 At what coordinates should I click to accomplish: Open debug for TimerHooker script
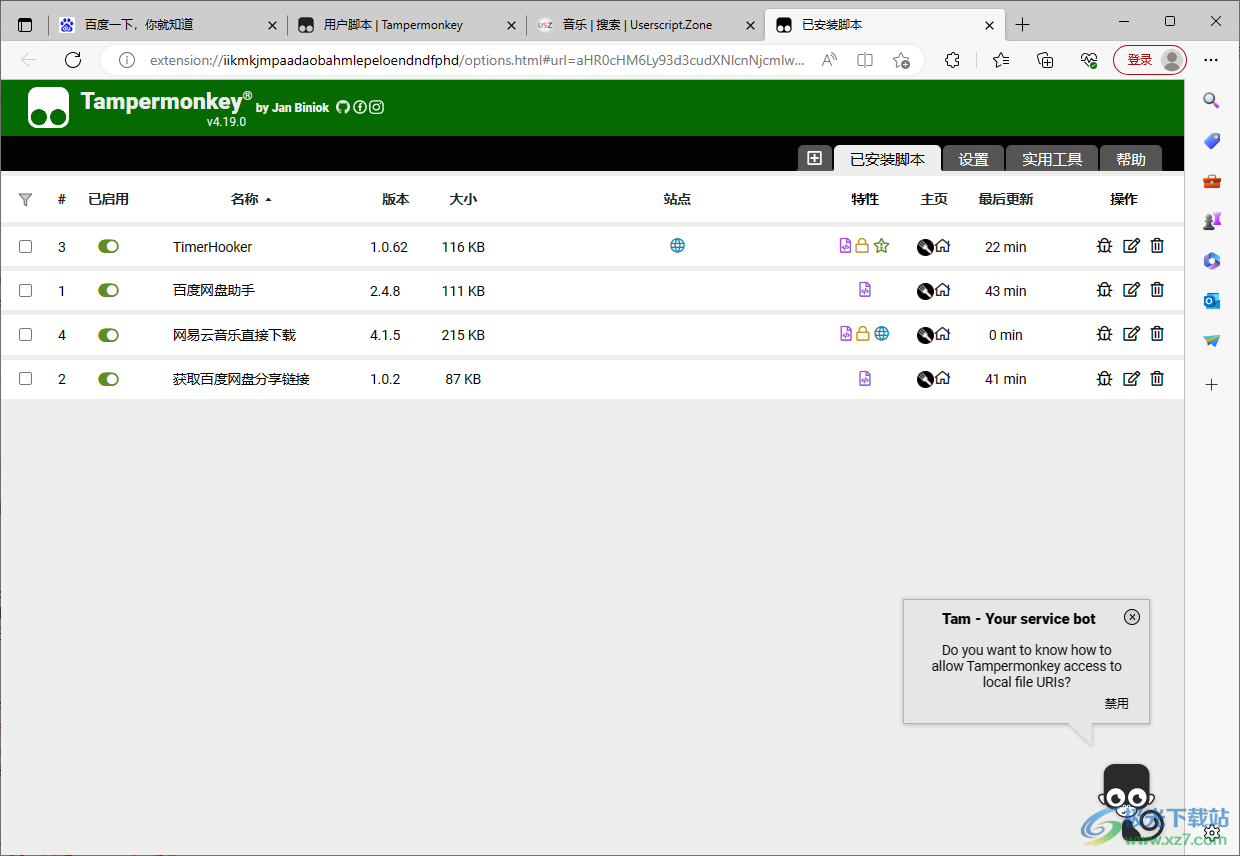[1104, 246]
